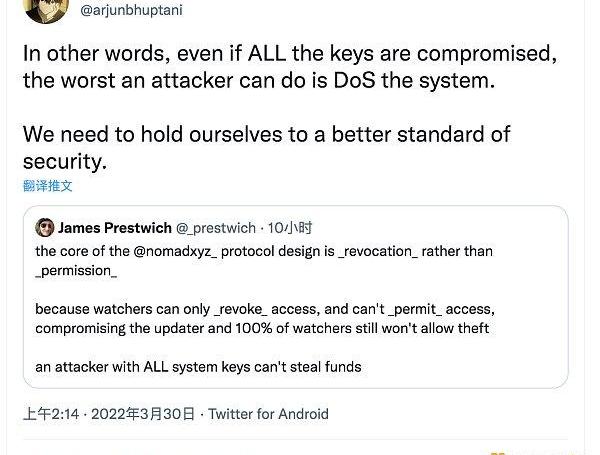The width and height of the screenshot is (600, 455).
Task: Click the "can't steal funds" line
Action: tap(198, 367)
